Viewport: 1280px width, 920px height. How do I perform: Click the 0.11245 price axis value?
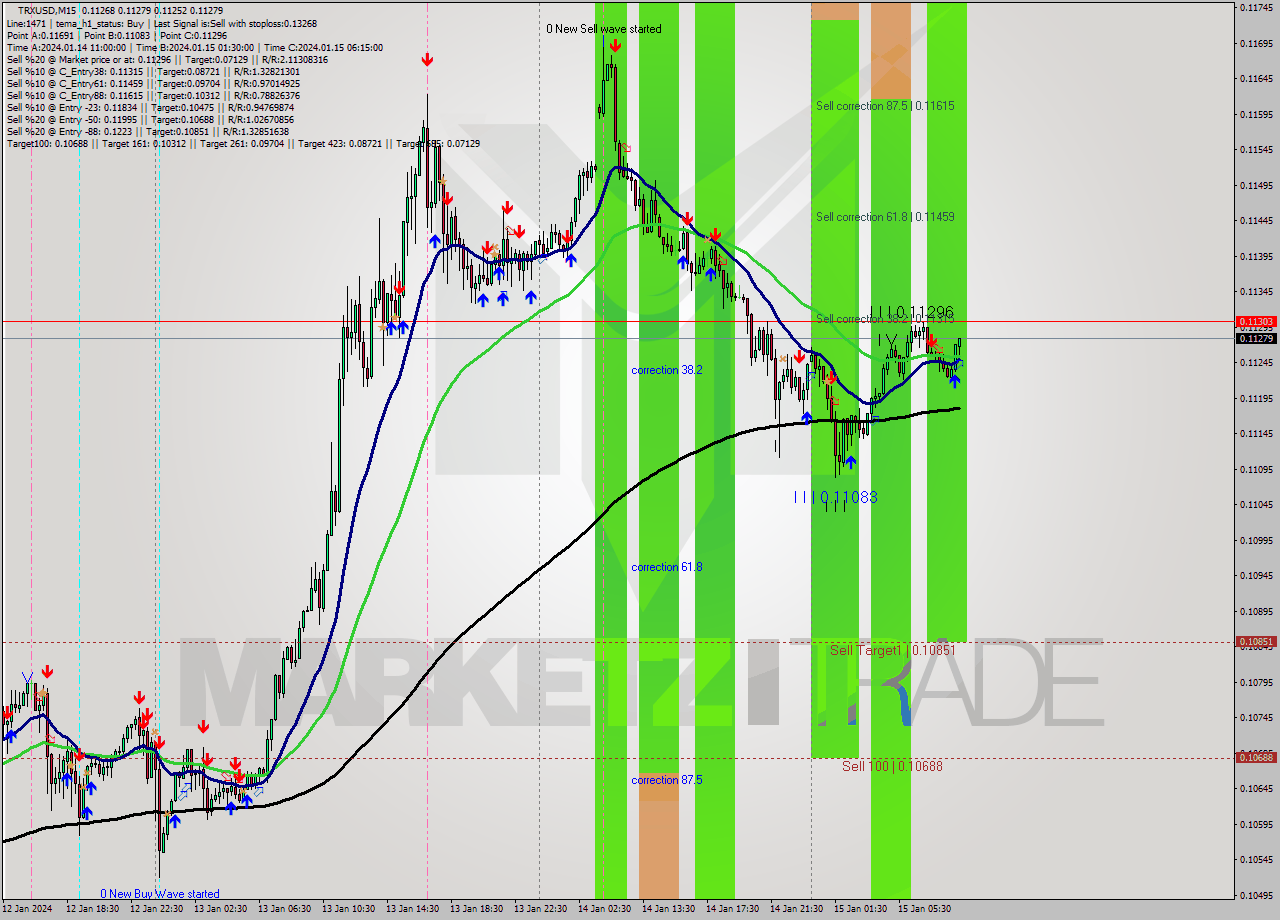(1256, 362)
